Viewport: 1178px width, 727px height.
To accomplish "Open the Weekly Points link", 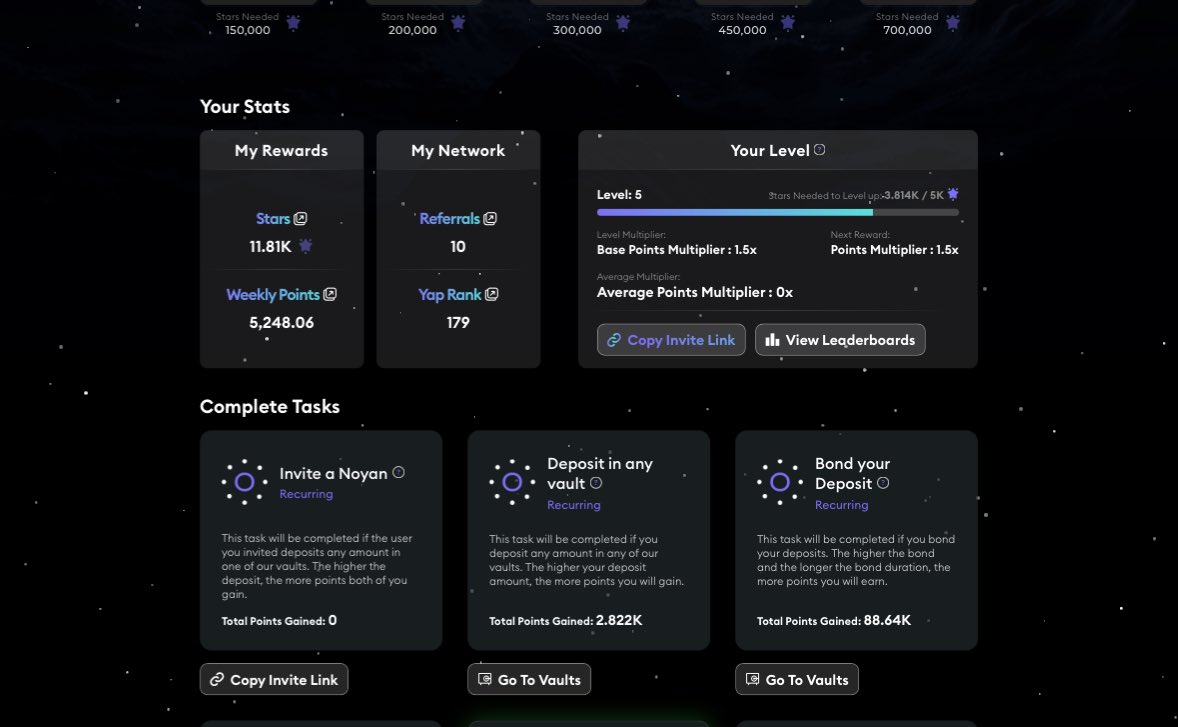I will (x=273, y=294).
